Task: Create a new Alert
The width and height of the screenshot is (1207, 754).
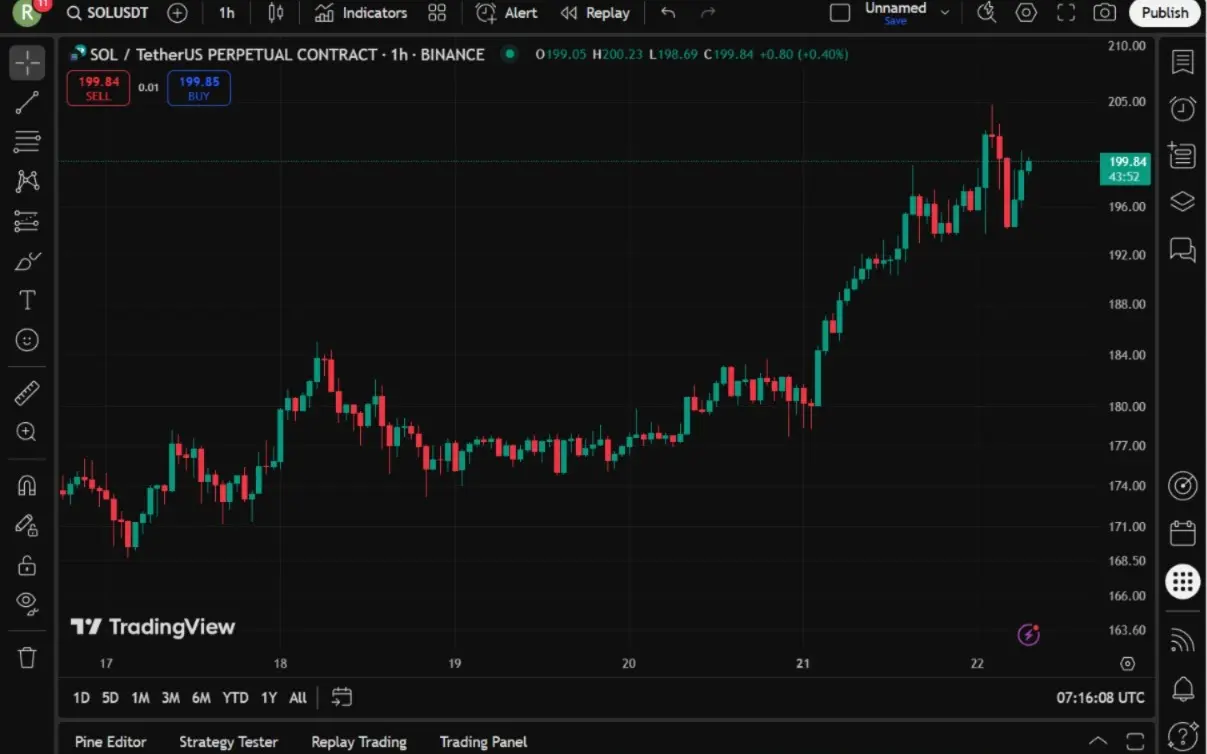Action: (x=507, y=13)
